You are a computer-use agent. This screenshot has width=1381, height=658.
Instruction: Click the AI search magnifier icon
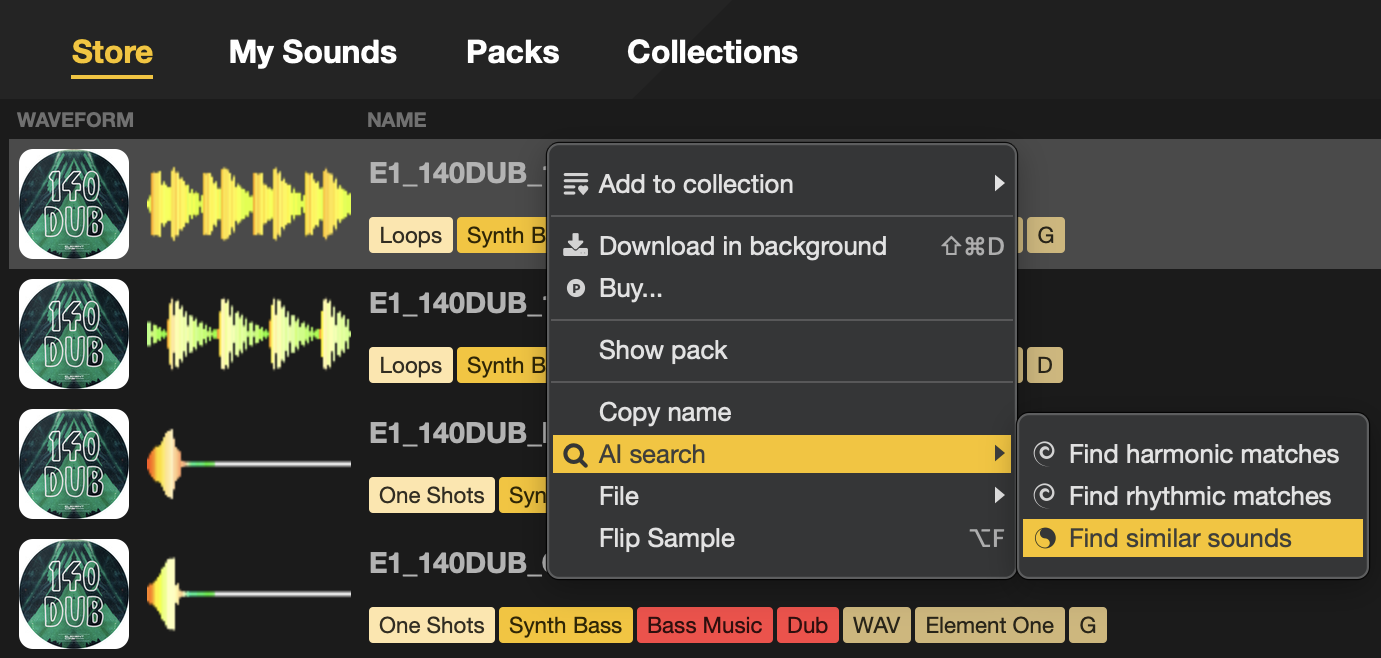[x=576, y=455]
